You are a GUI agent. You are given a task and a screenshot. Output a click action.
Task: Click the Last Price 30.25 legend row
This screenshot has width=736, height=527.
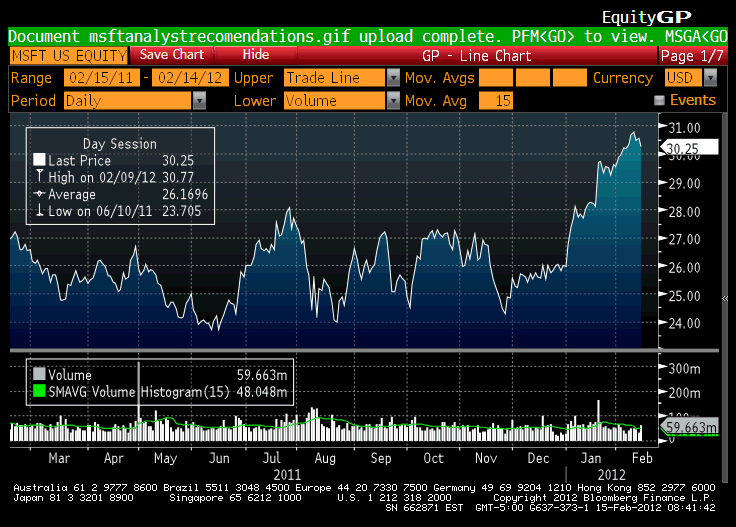(x=114, y=160)
